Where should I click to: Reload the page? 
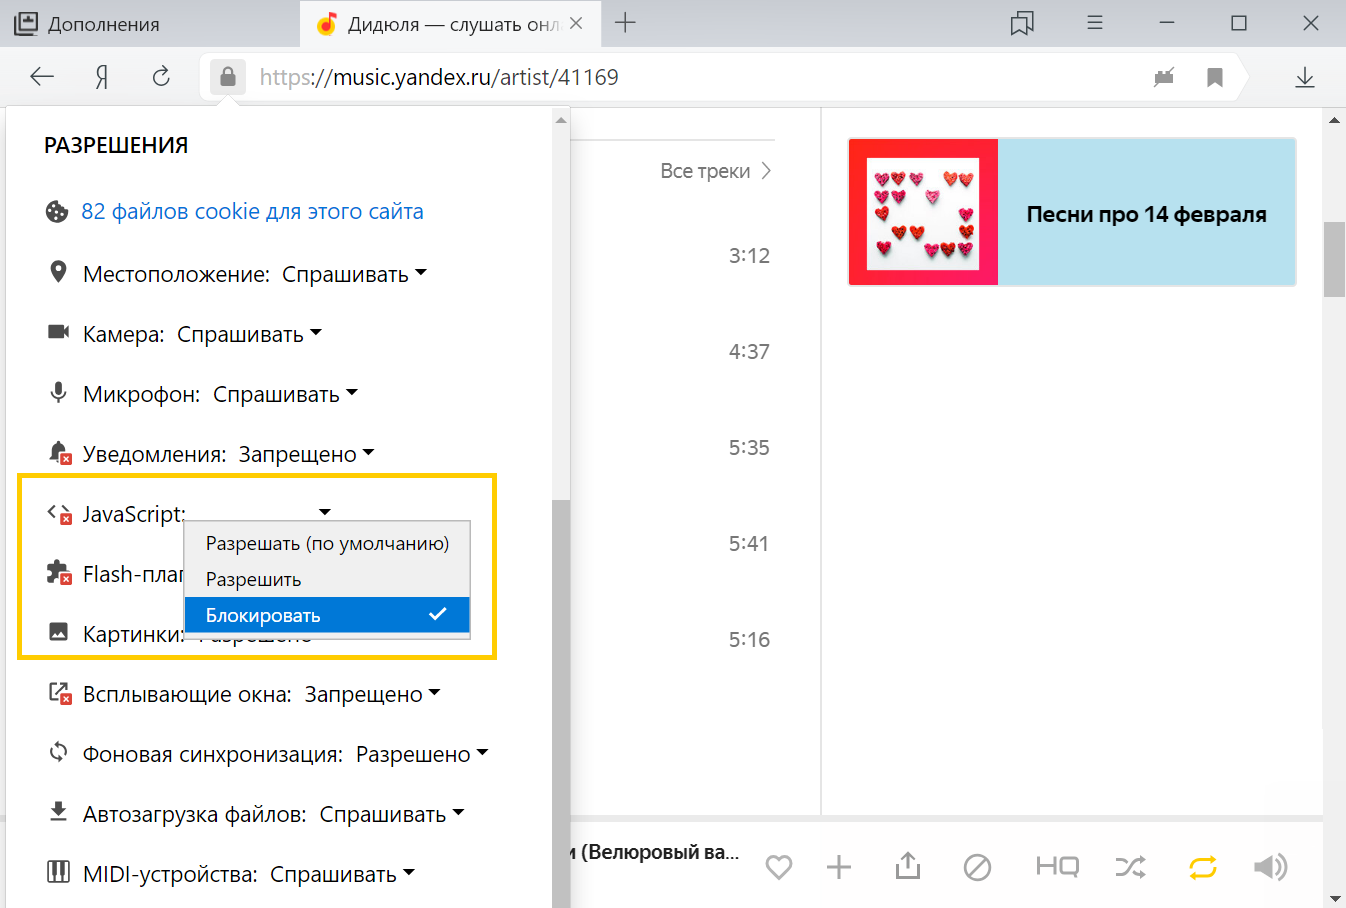pyautogui.click(x=161, y=77)
